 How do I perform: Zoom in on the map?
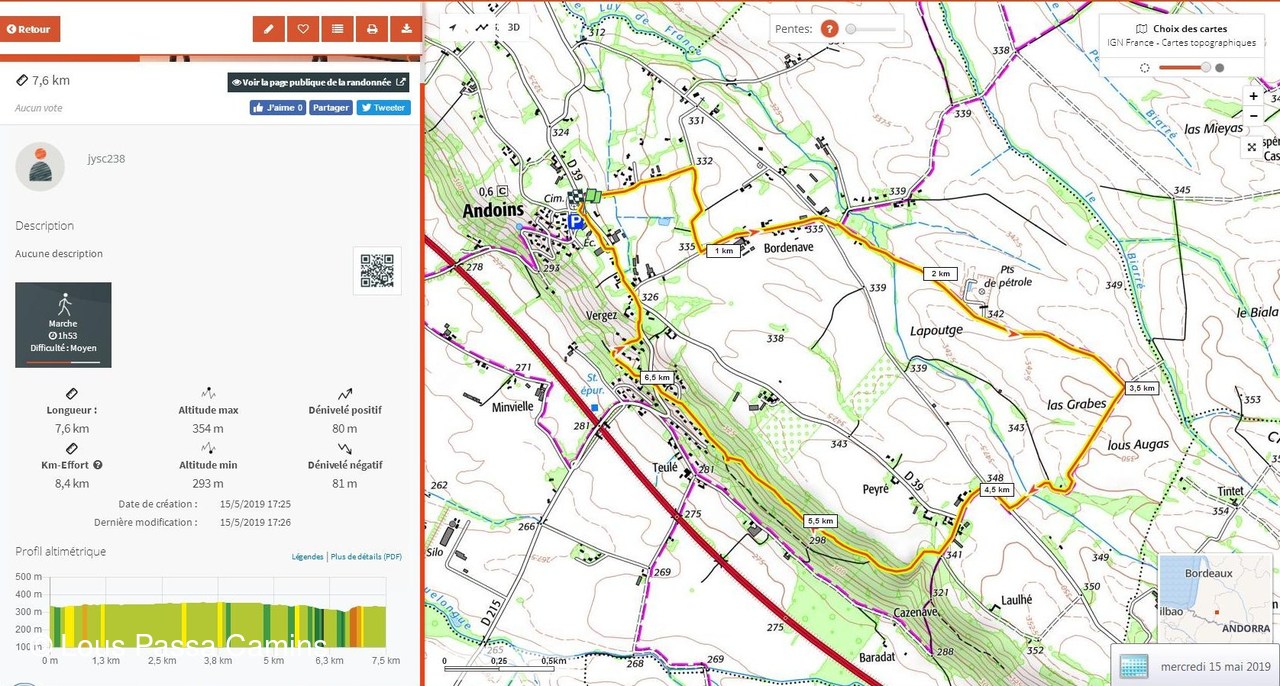pos(1253,96)
